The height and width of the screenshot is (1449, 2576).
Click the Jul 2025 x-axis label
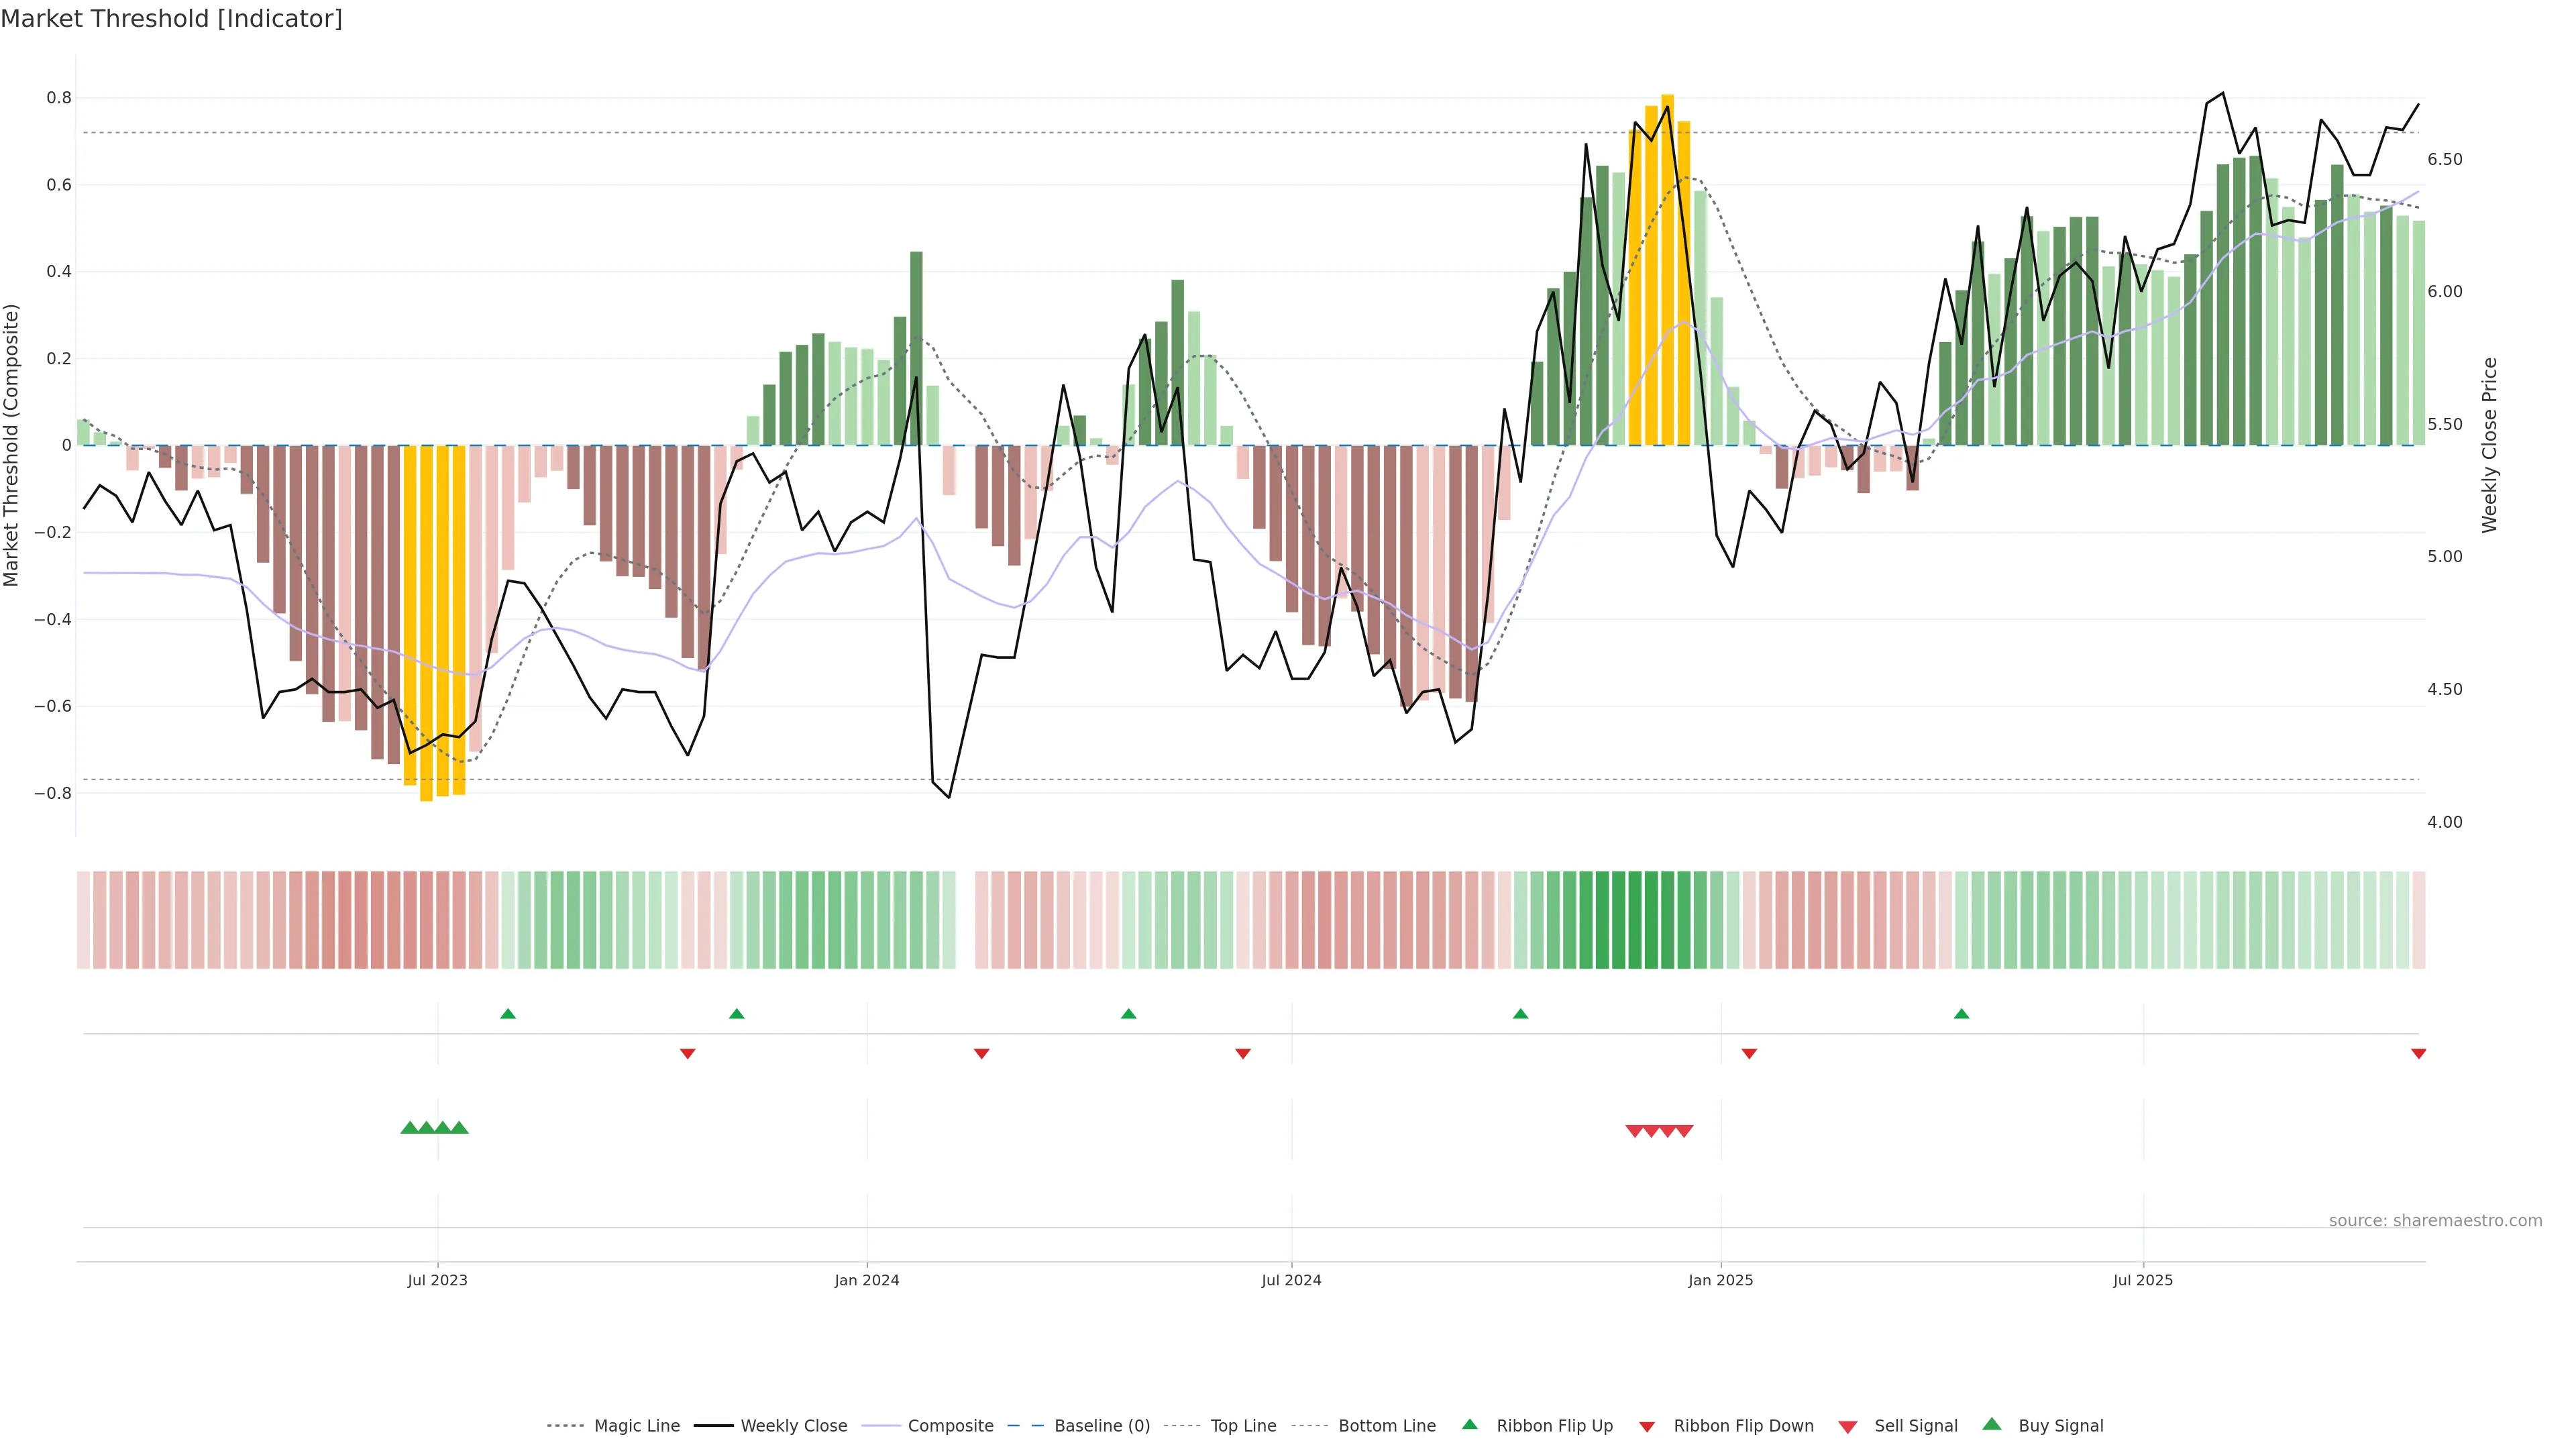(2142, 1280)
